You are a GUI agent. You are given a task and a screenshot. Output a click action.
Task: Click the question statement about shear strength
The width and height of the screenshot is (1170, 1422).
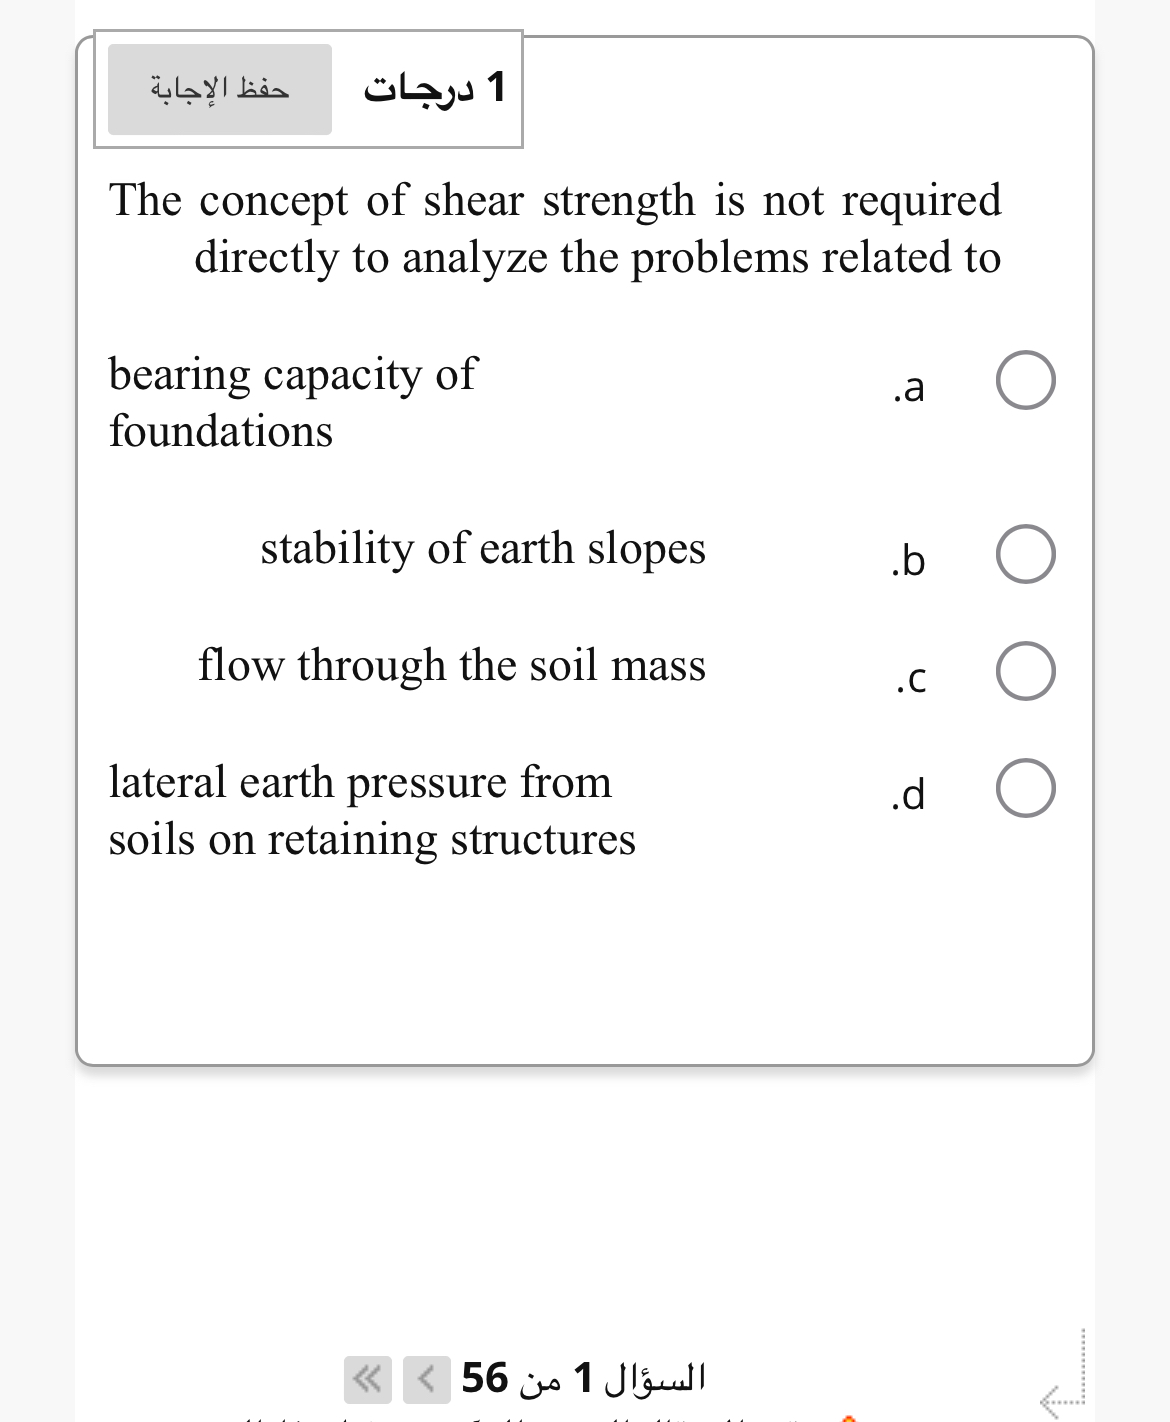pos(556,228)
